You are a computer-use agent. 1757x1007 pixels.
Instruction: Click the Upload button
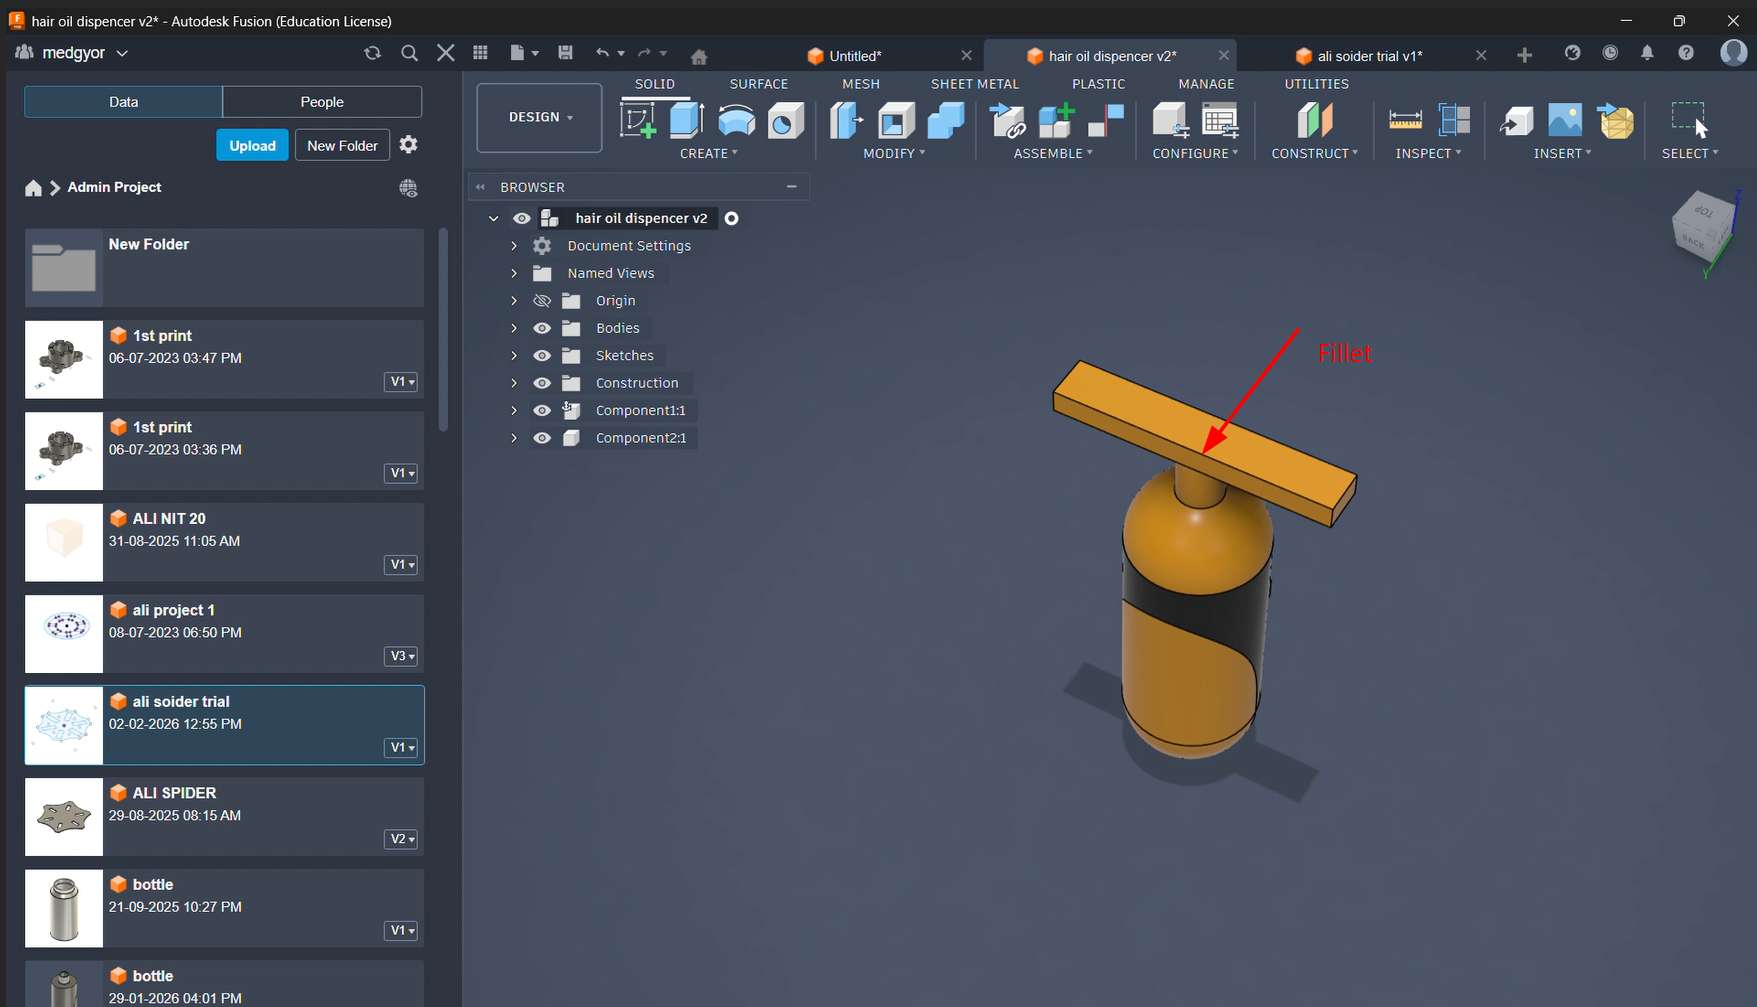252,145
